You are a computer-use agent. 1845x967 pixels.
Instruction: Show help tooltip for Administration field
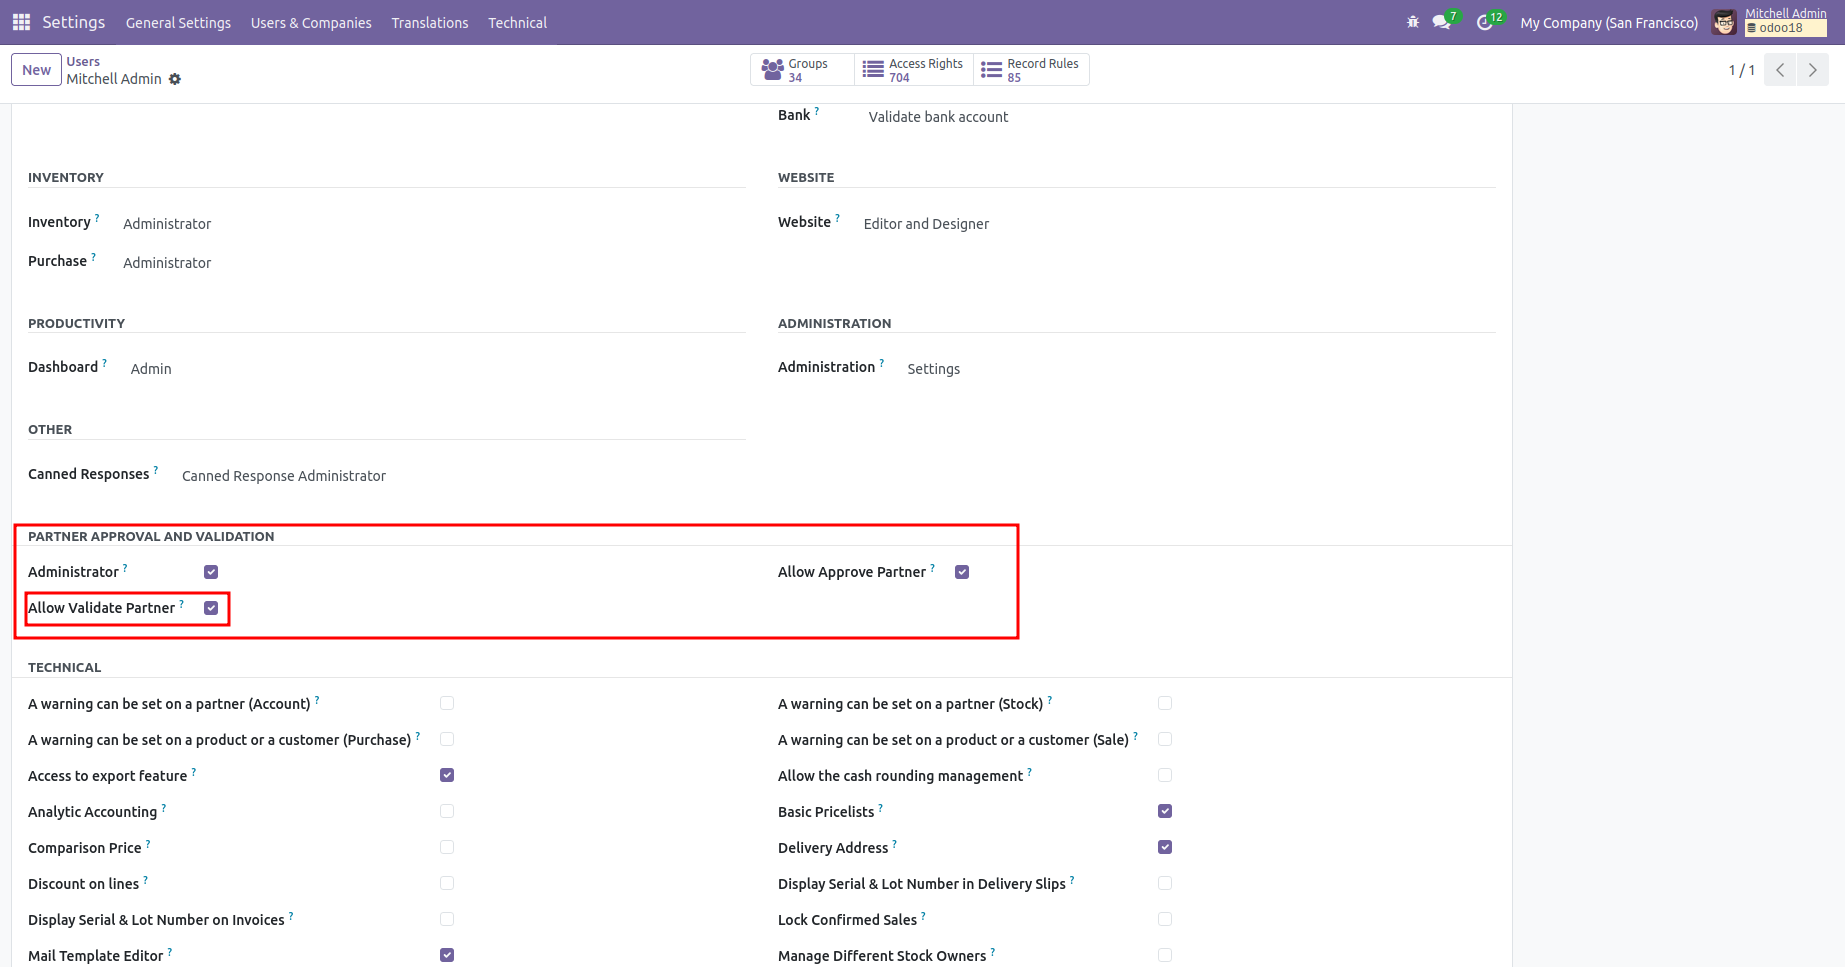(x=882, y=362)
